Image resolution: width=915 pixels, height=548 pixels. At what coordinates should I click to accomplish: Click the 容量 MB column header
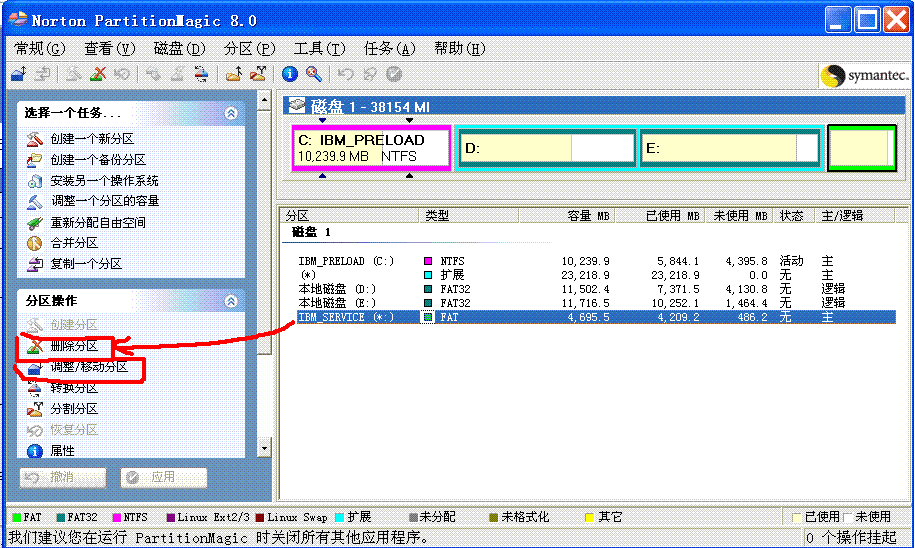(567, 215)
